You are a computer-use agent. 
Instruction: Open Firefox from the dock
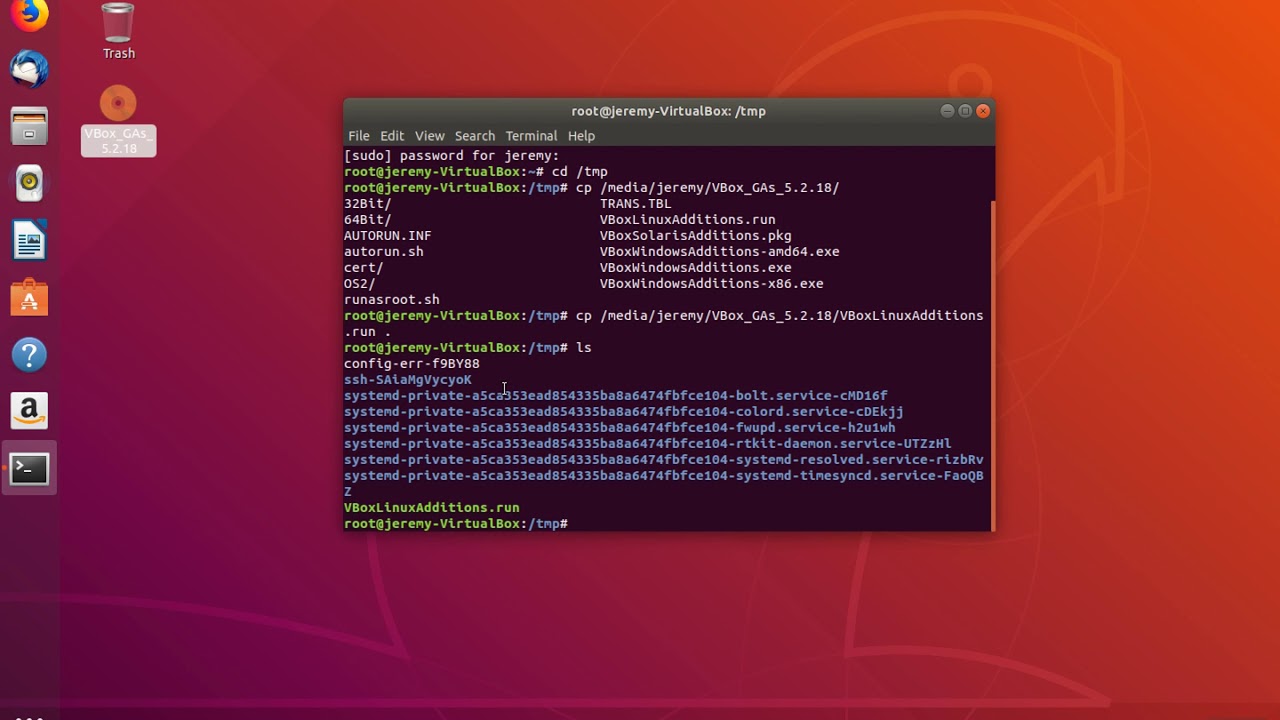pos(29,14)
